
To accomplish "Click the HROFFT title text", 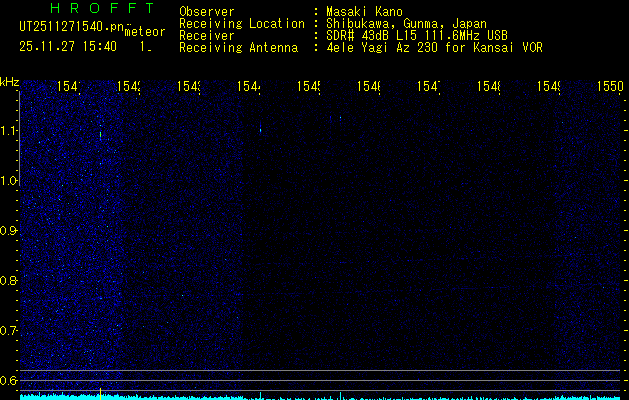I will pos(103,8).
